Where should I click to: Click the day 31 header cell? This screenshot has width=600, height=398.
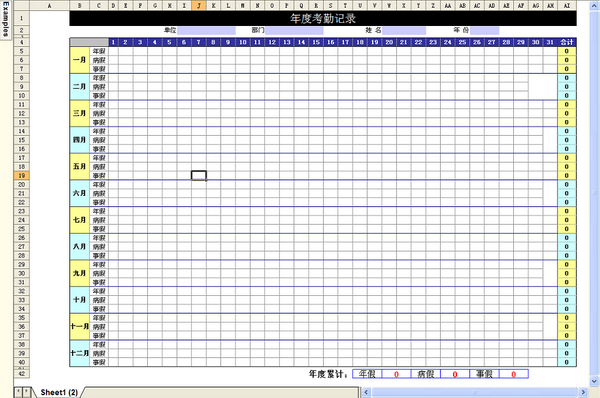tap(550, 42)
